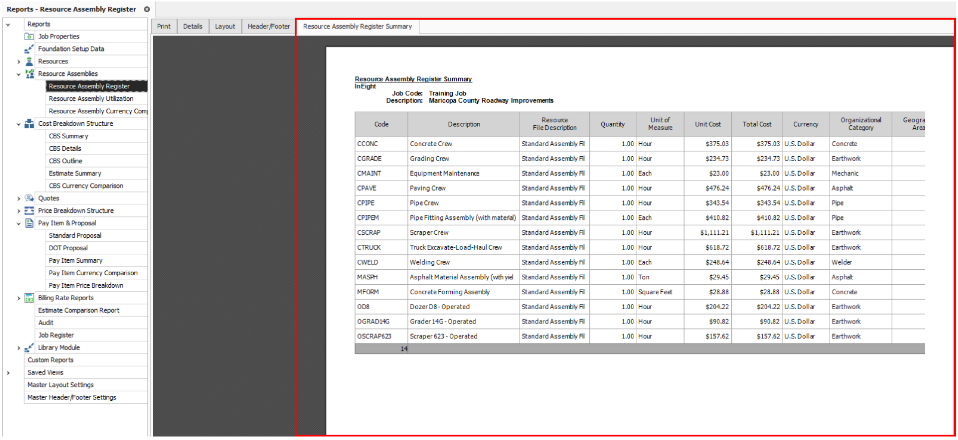958x440 pixels.
Task: Click the Unit of Measure column header
Action: 660,124
